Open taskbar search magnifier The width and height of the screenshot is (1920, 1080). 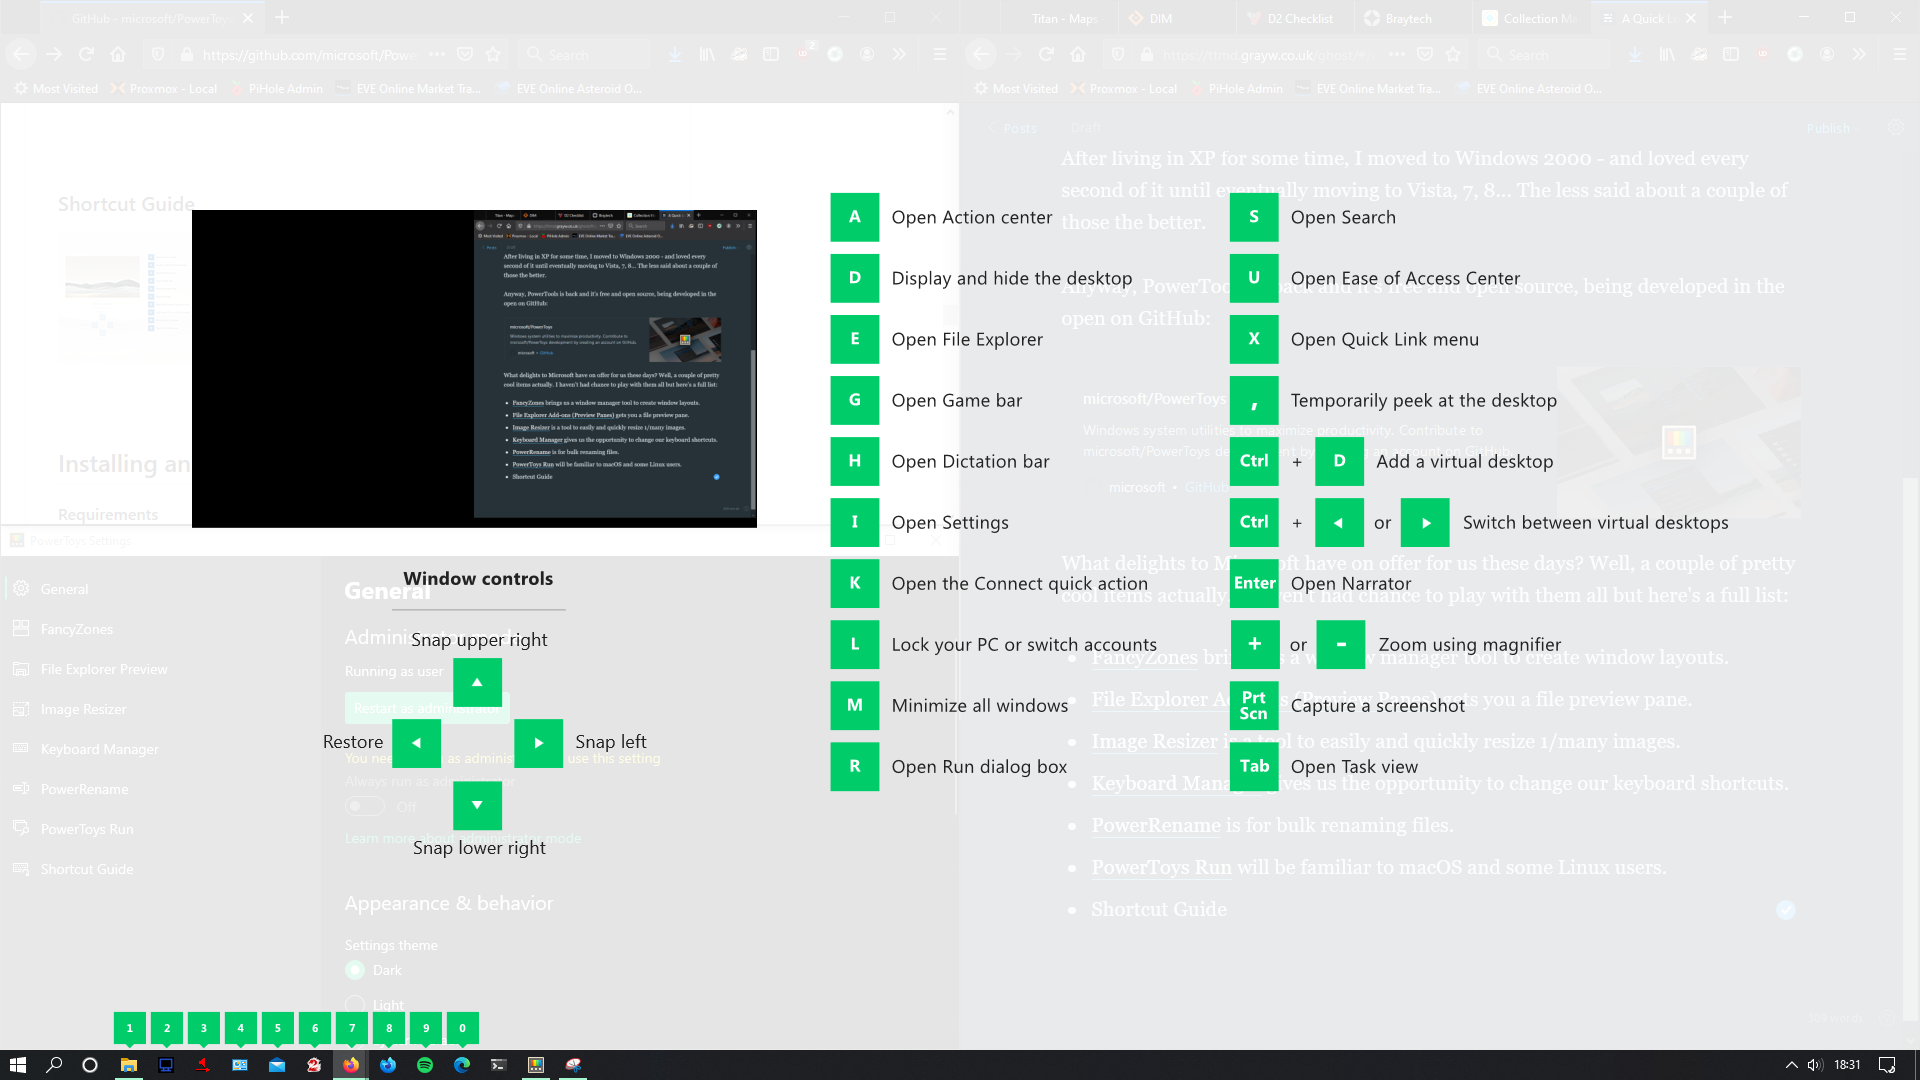point(54,1065)
